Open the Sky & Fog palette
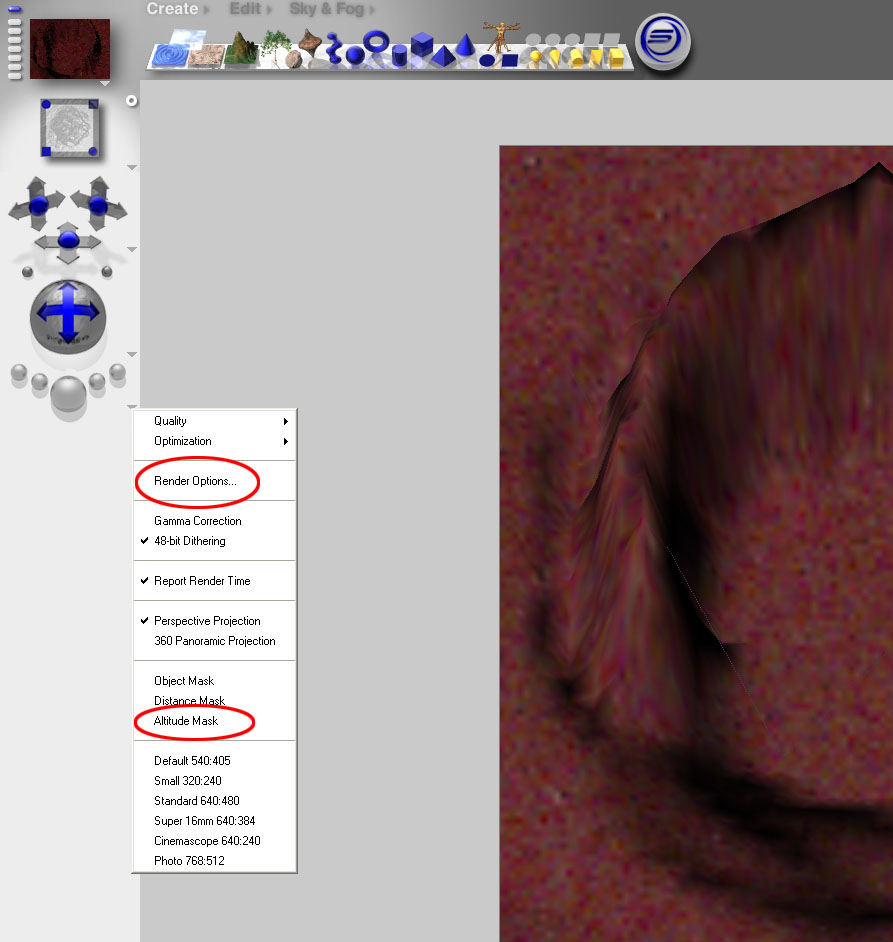Viewport: 893px width, 942px height. [327, 9]
